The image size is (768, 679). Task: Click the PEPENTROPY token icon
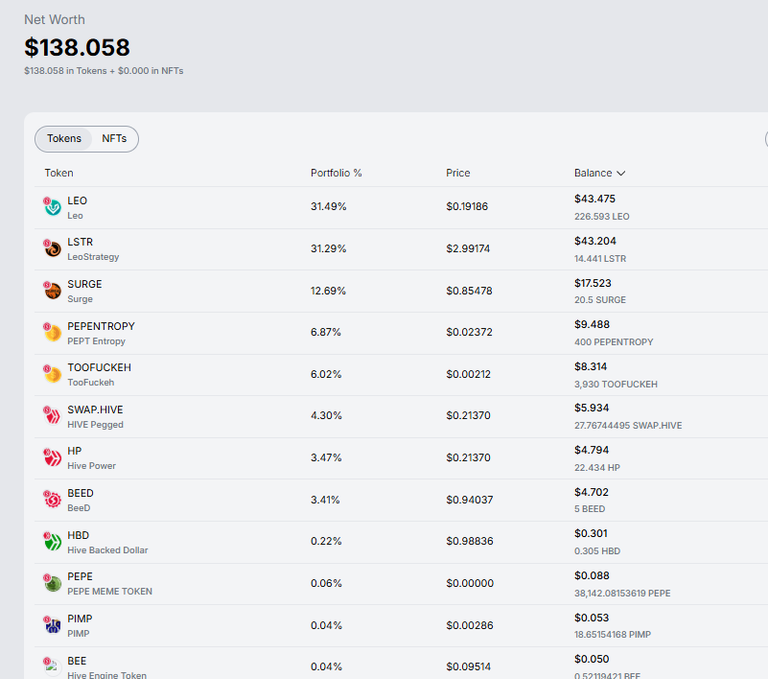click(52, 333)
